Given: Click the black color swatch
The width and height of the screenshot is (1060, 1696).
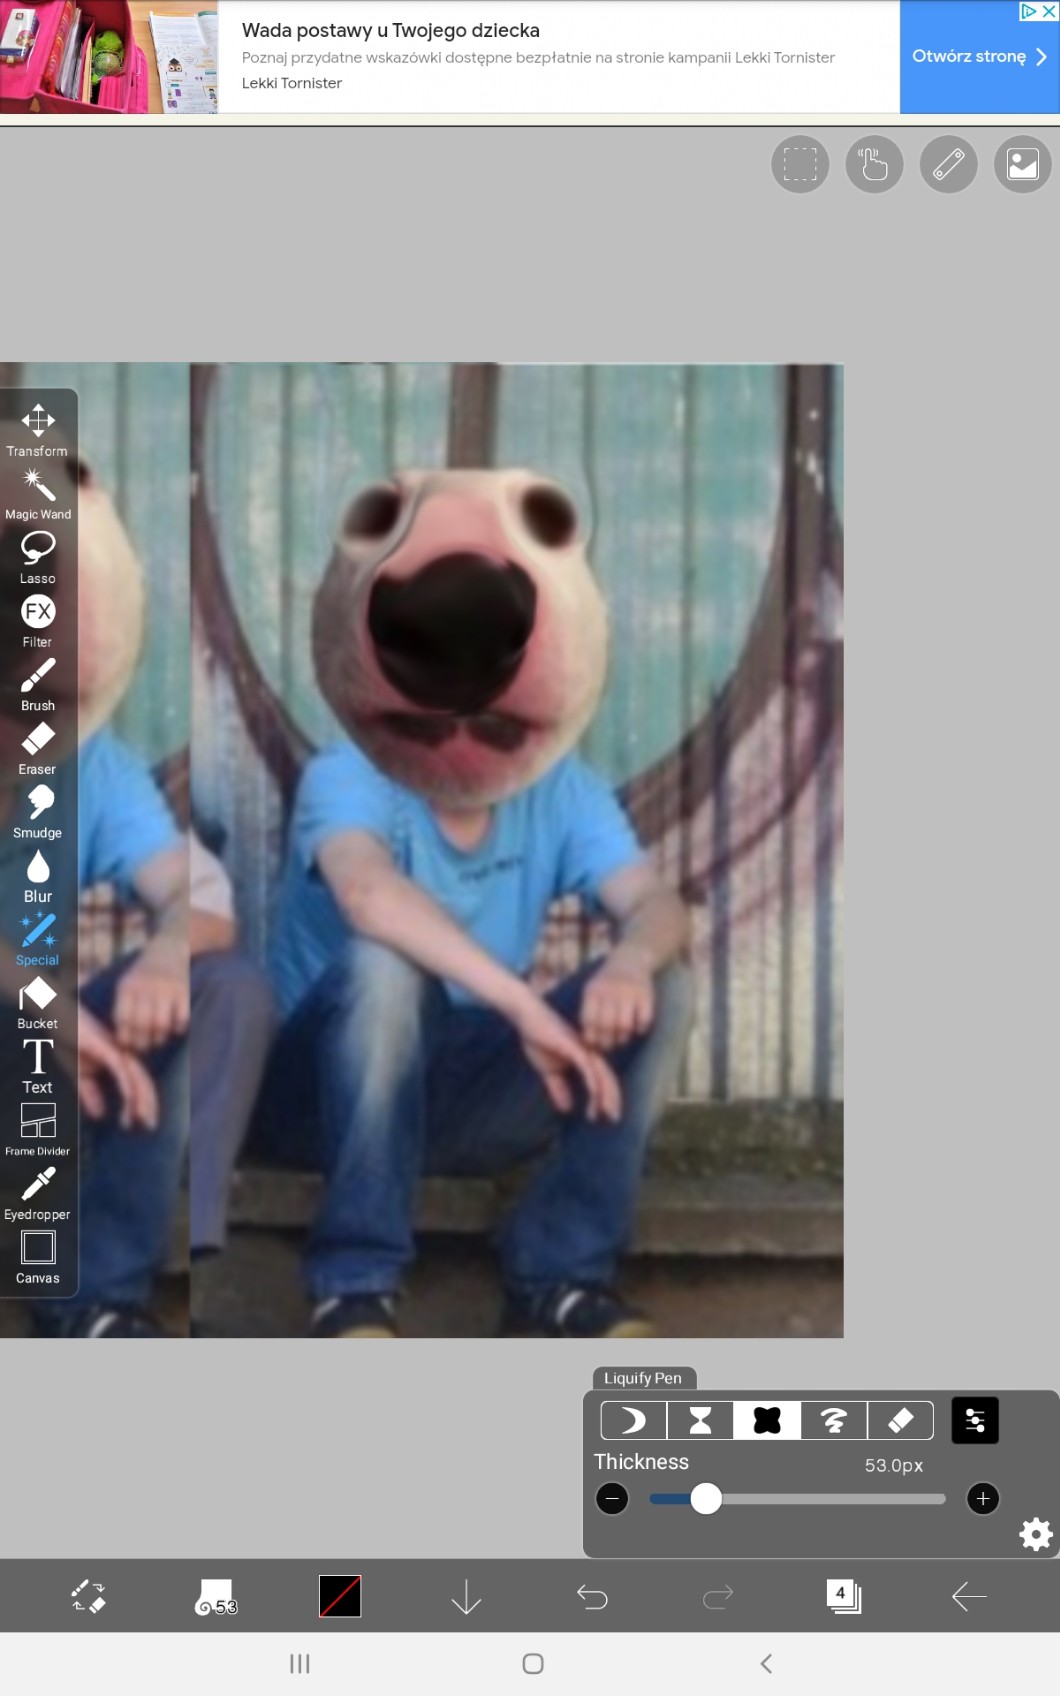Looking at the screenshot, I should click(340, 1596).
